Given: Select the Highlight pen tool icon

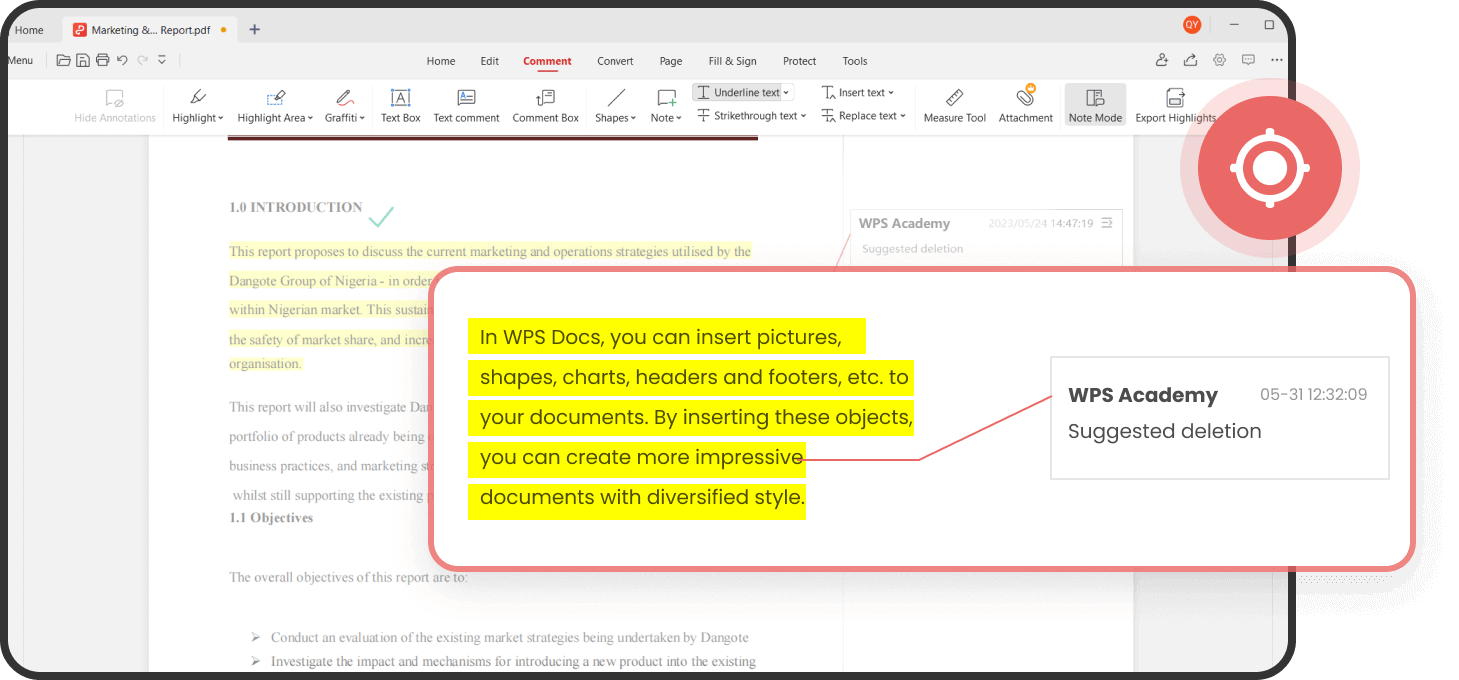Looking at the screenshot, I should pyautogui.click(x=198, y=97).
